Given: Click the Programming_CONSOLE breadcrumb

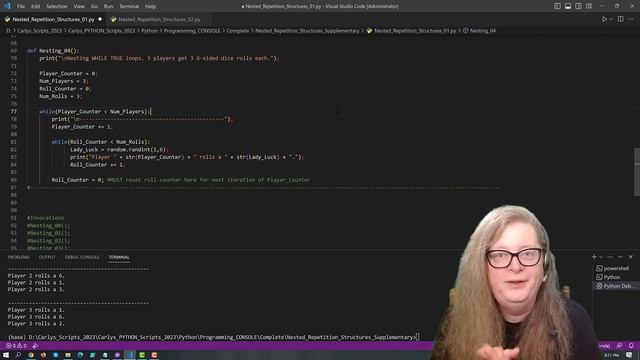Looking at the screenshot, I should click(x=192, y=31).
